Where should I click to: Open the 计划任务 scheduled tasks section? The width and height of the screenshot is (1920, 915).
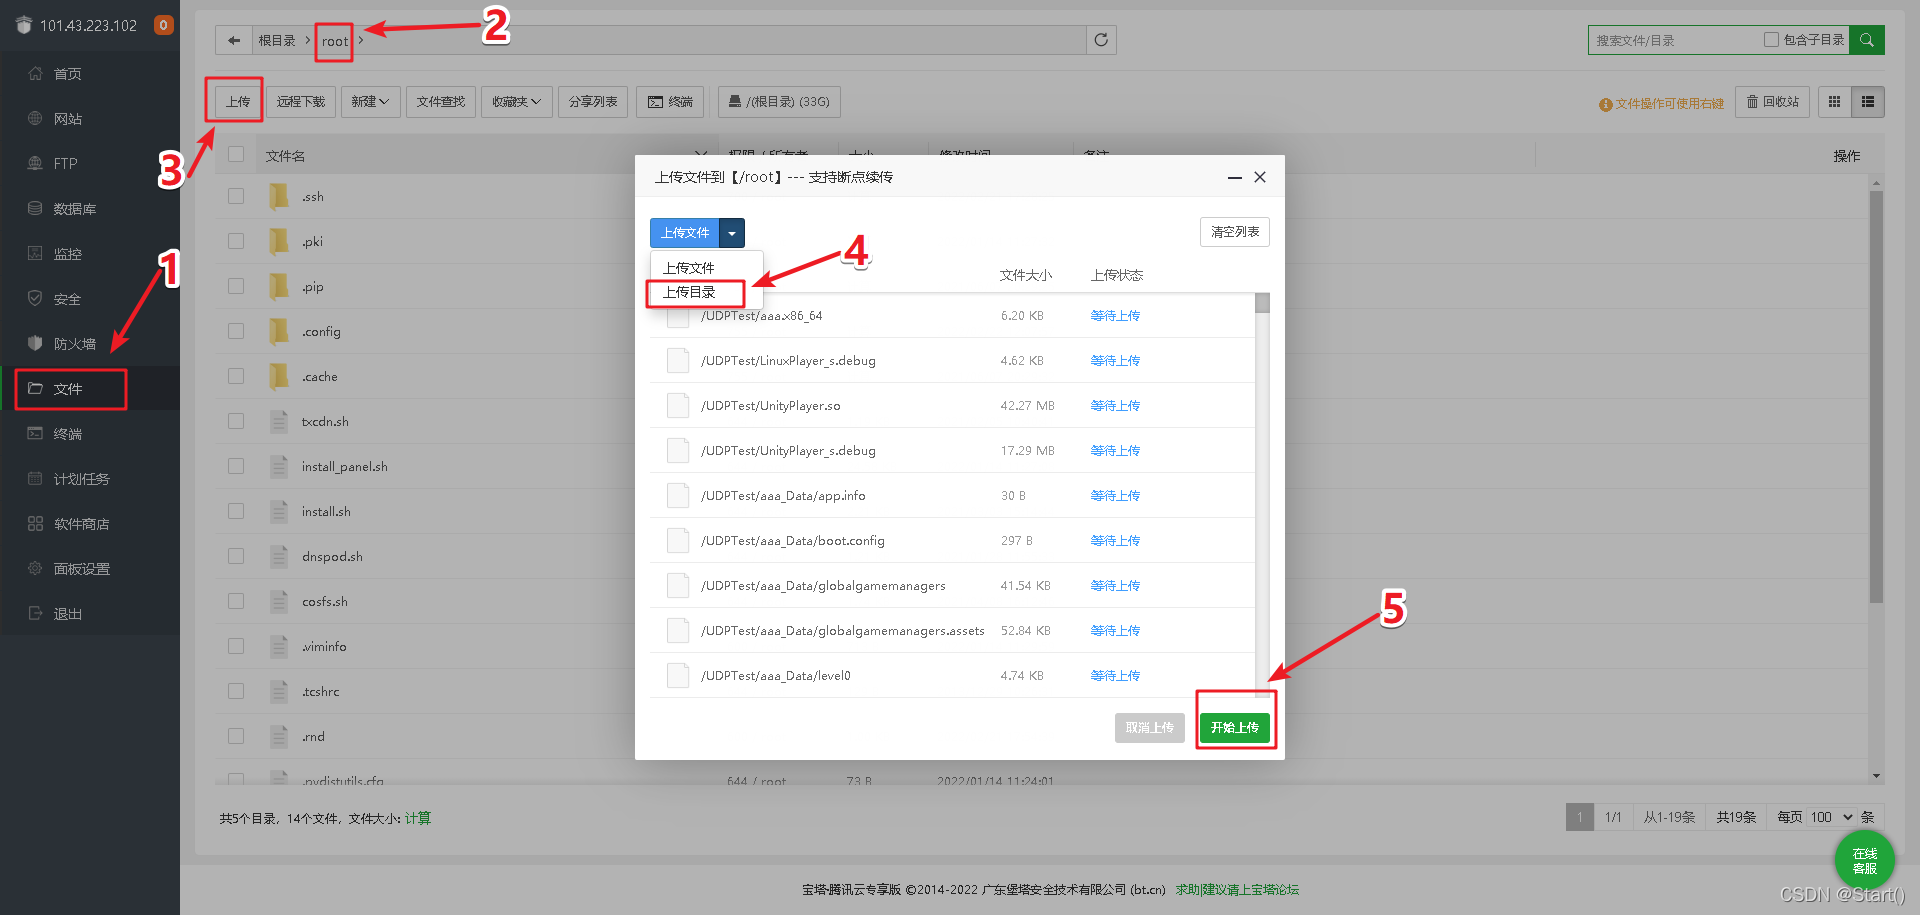pos(82,479)
